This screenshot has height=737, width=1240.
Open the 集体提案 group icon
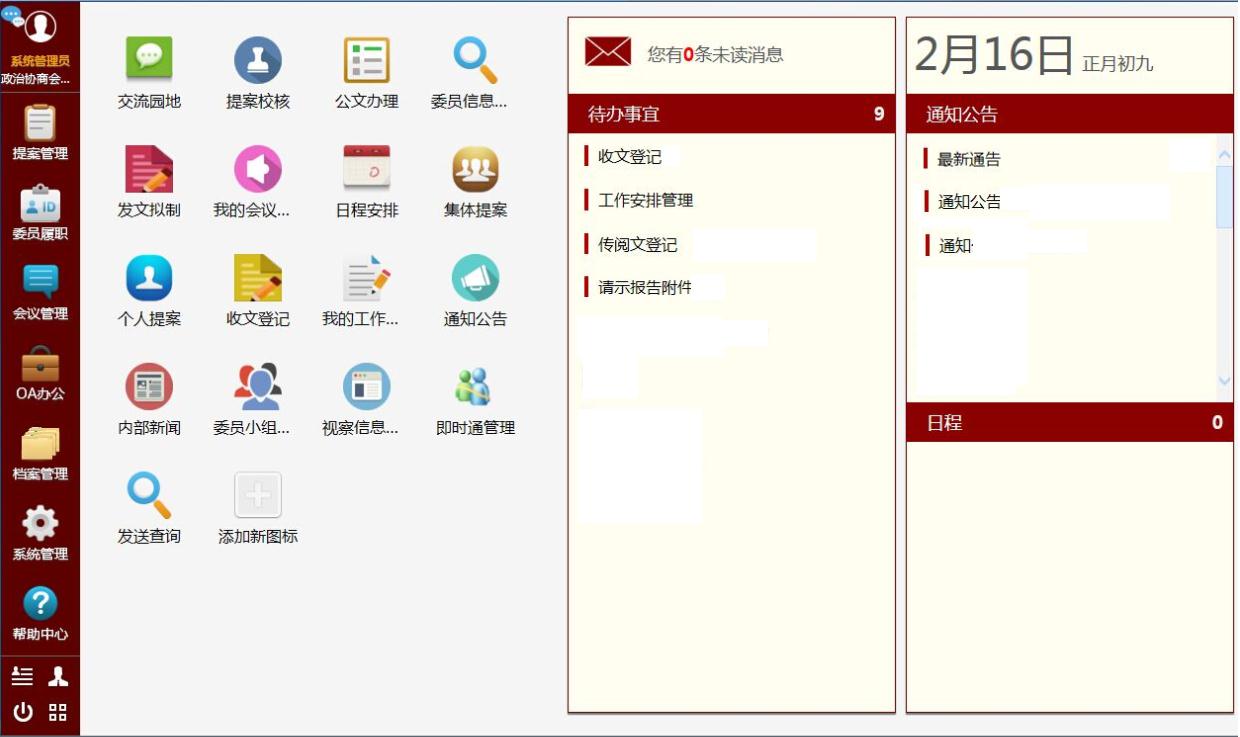[475, 169]
